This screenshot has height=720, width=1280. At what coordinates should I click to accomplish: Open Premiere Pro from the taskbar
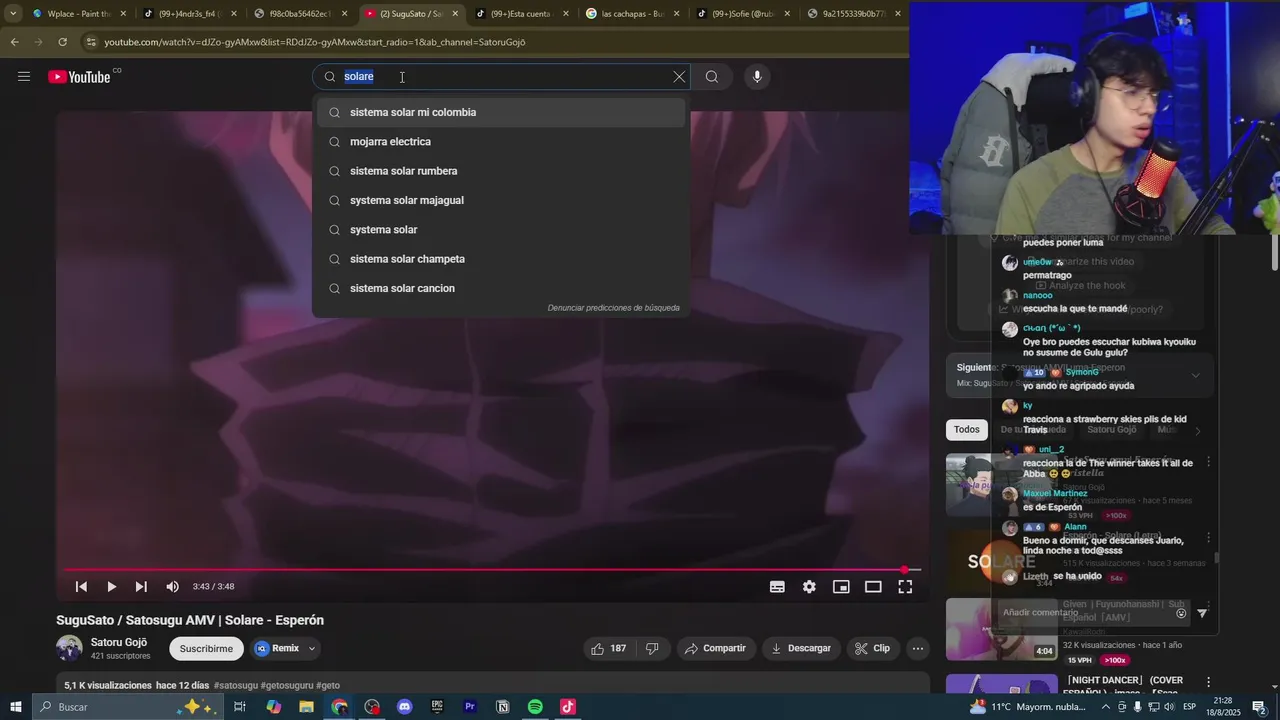point(470,707)
